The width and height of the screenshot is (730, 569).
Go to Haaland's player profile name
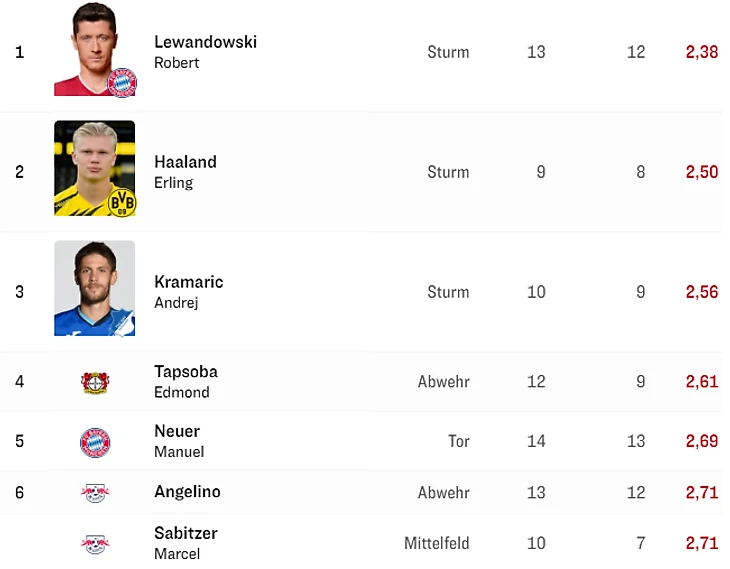pos(185,162)
